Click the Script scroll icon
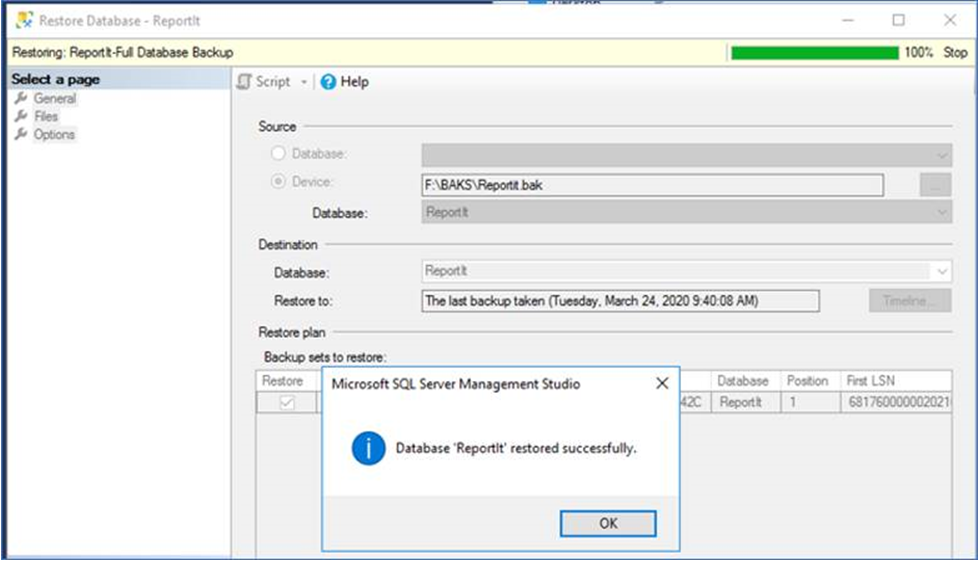 tap(244, 82)
